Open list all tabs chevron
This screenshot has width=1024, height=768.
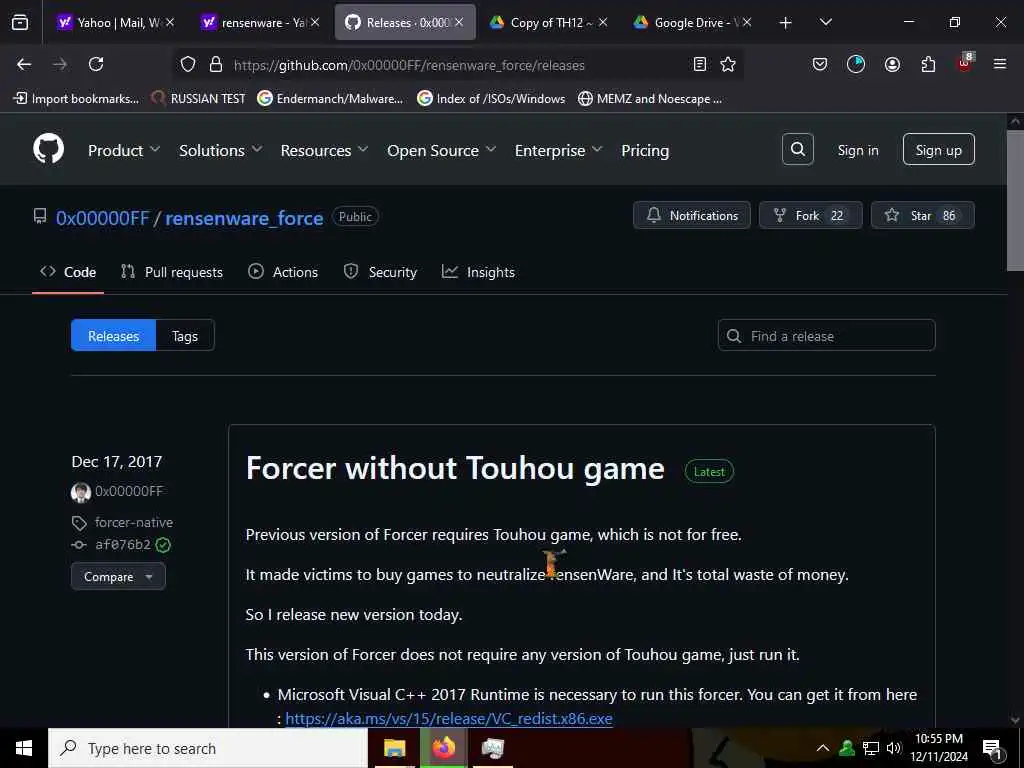[825, 22]
